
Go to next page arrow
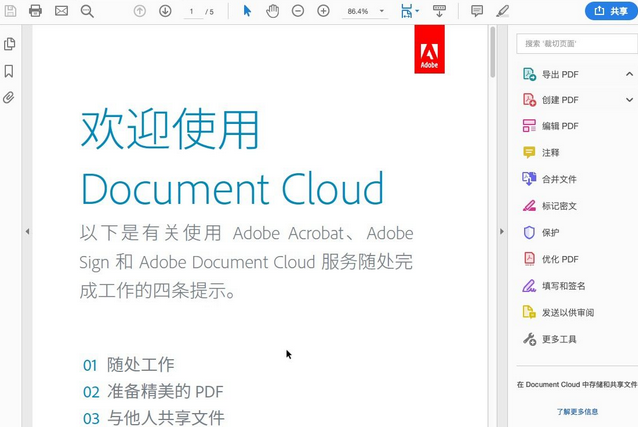(x=165, y=11)
